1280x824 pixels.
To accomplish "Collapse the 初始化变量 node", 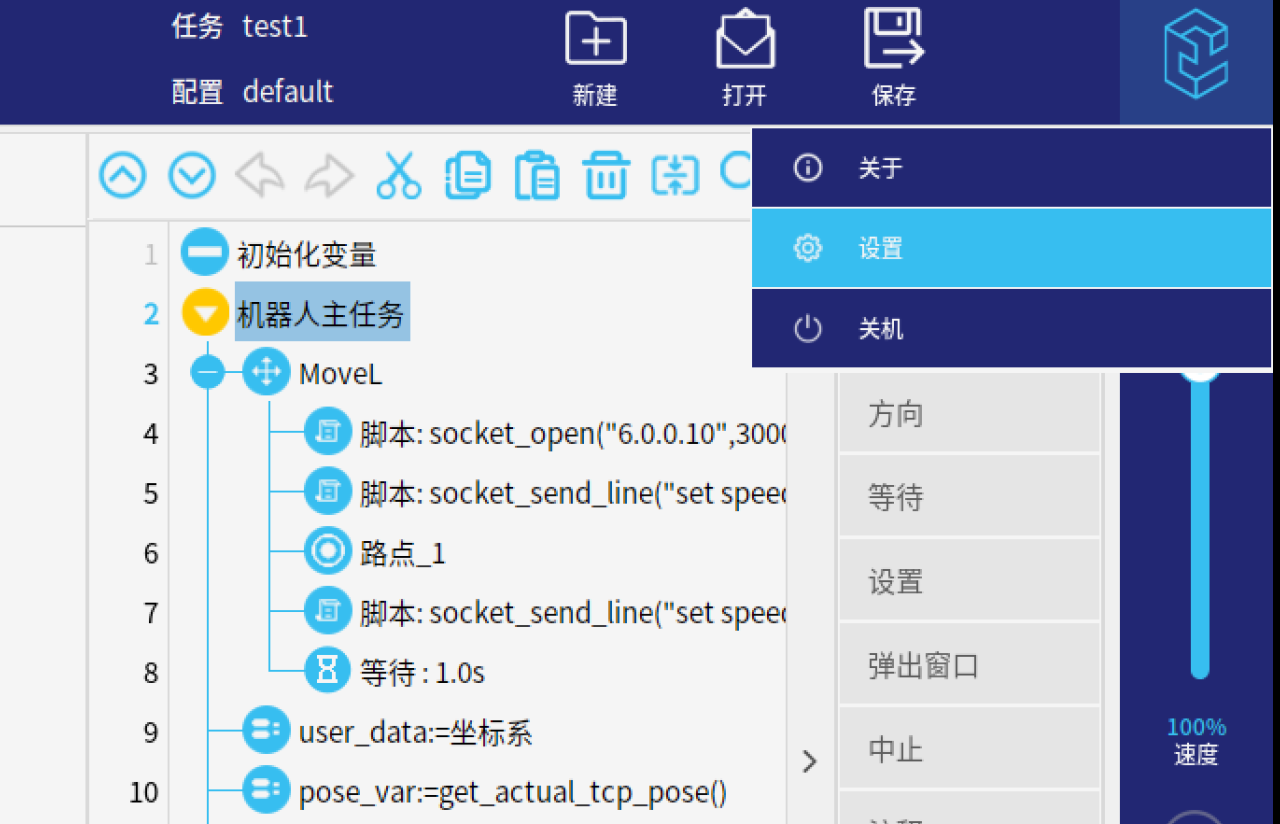I will point(205,254).
